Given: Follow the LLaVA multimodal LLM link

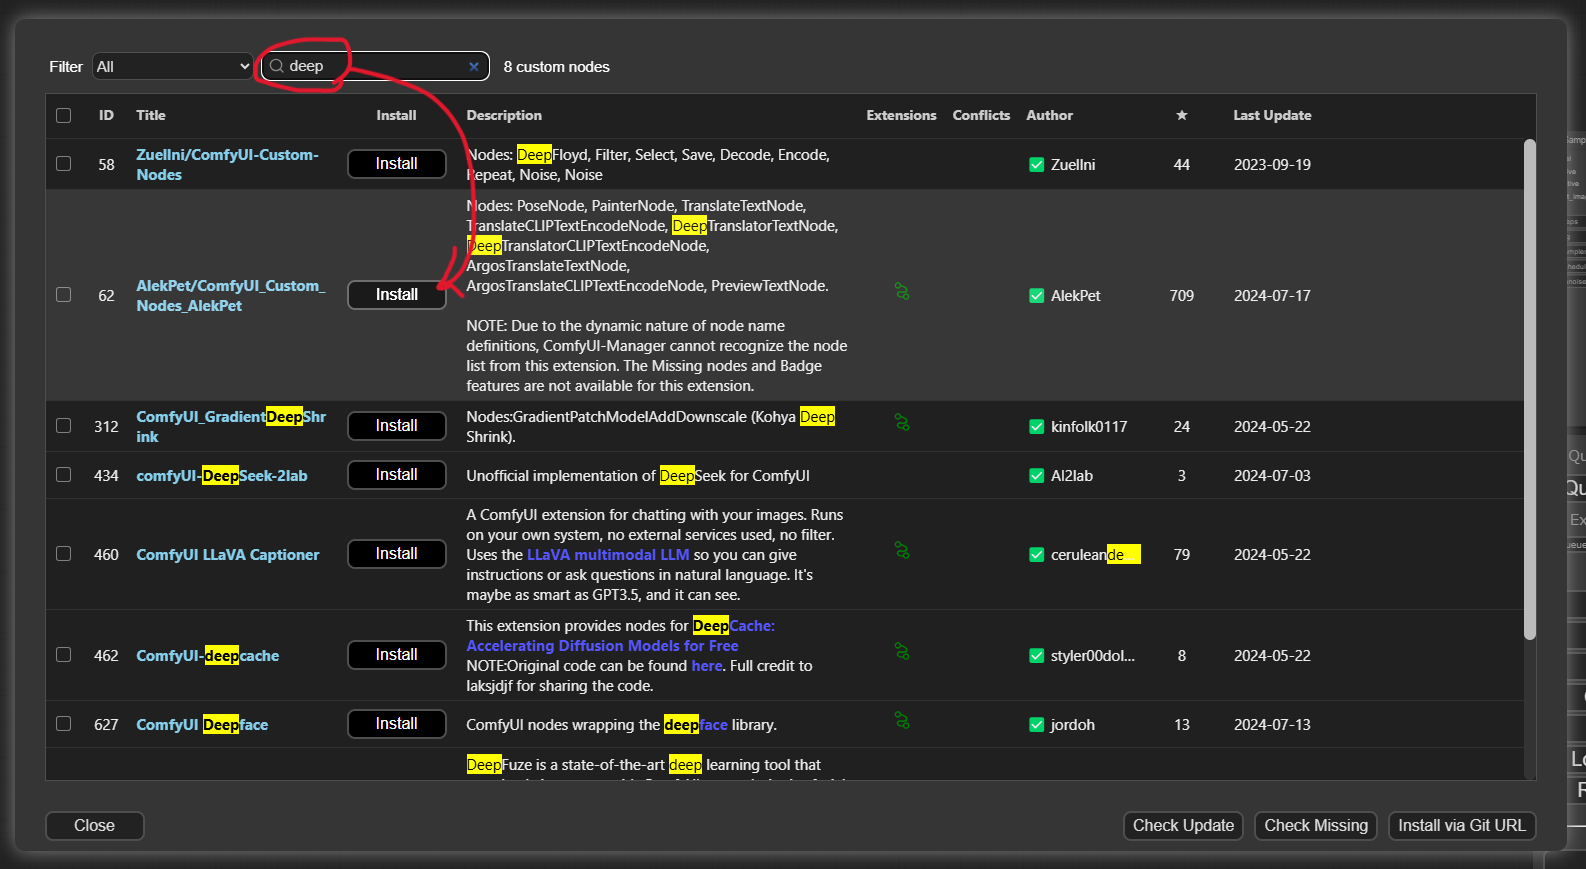Looking at the screenshot, I should click(608, 555).
